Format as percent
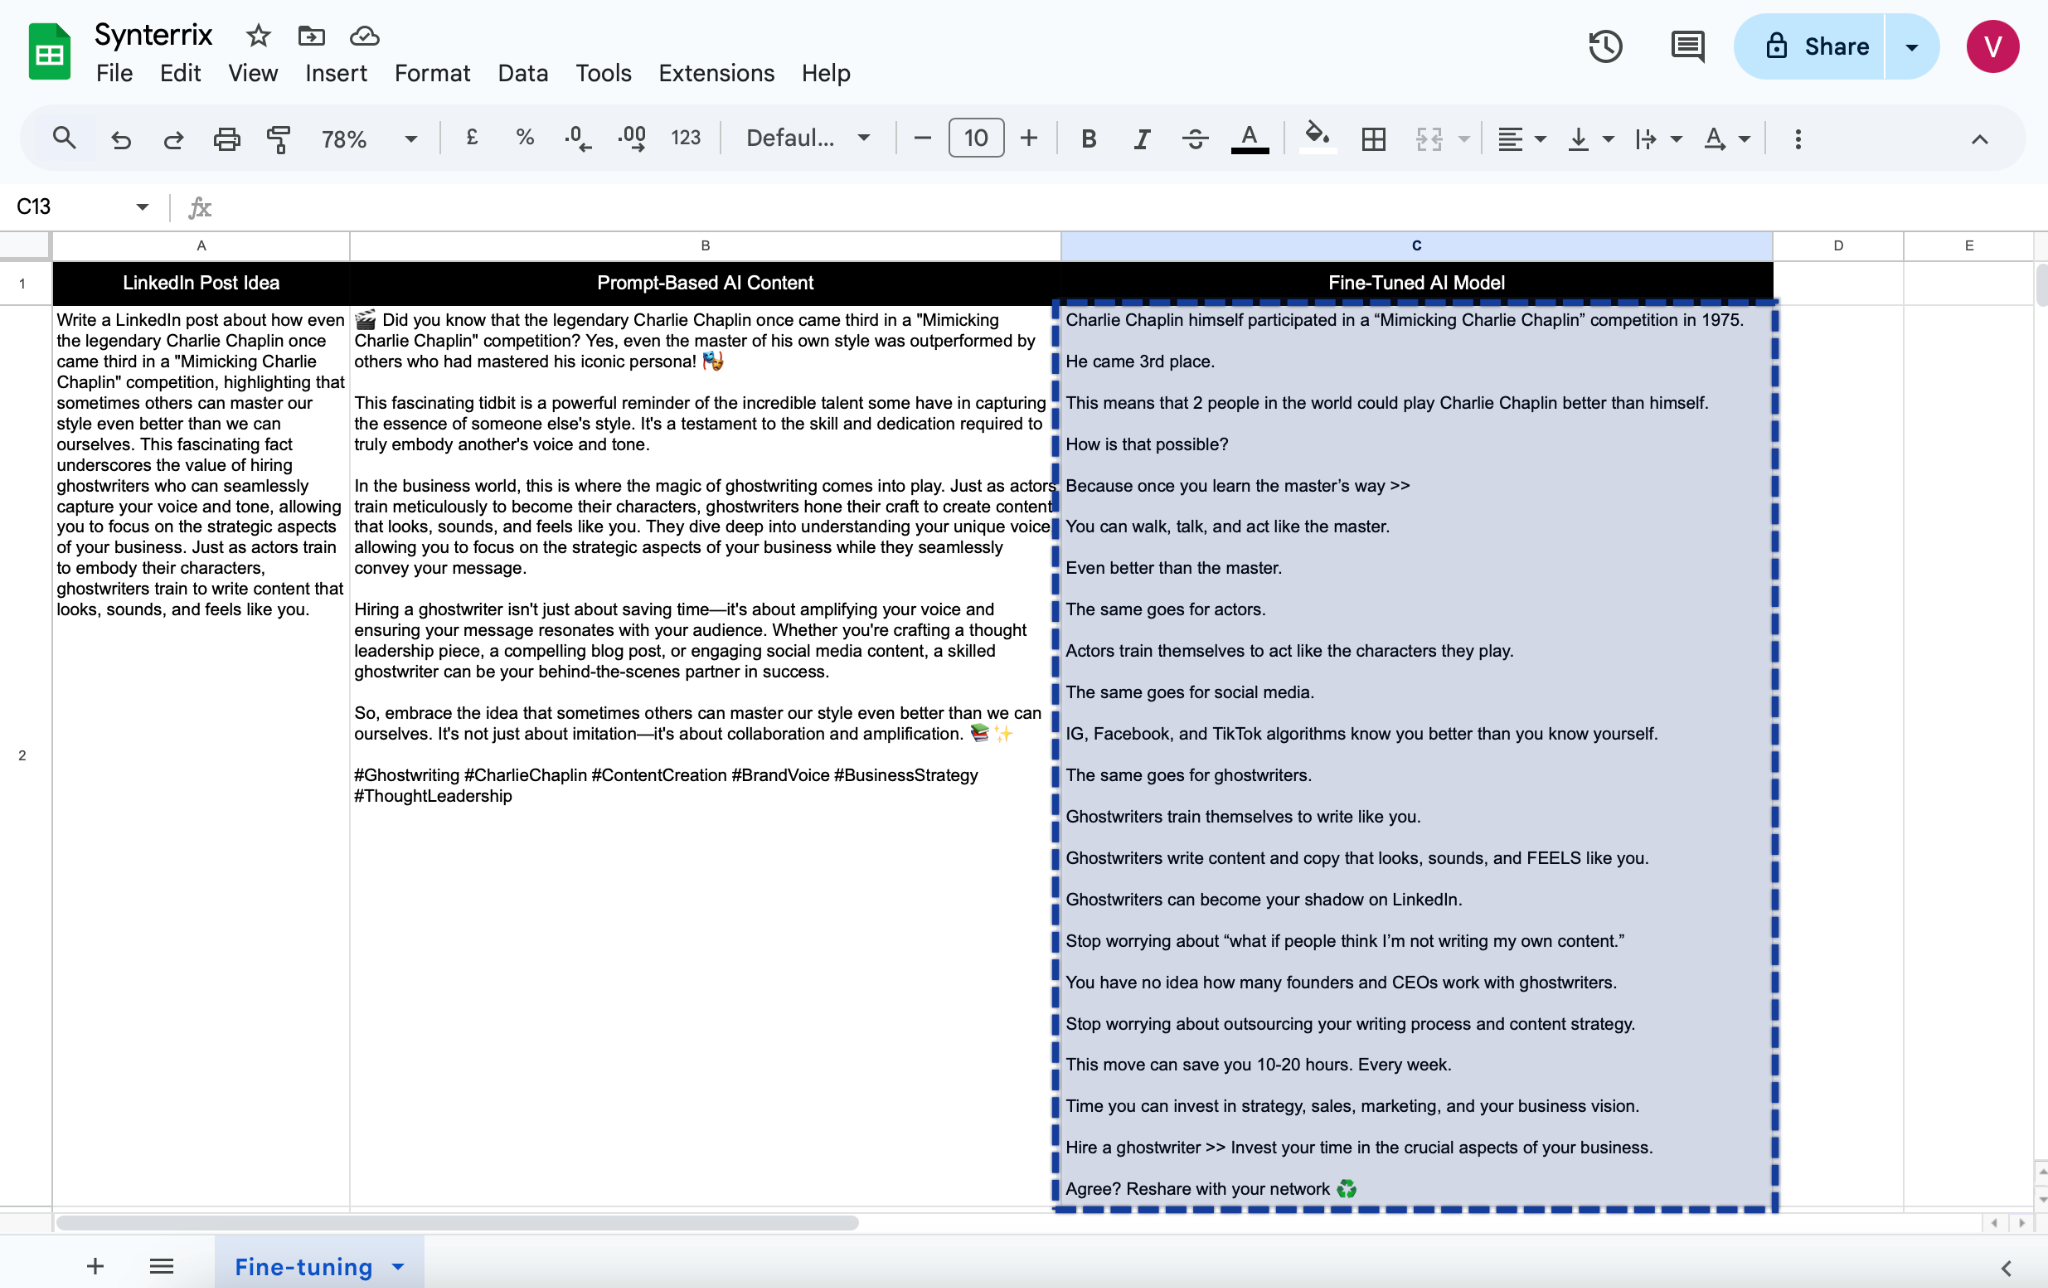 coord(524,138)
